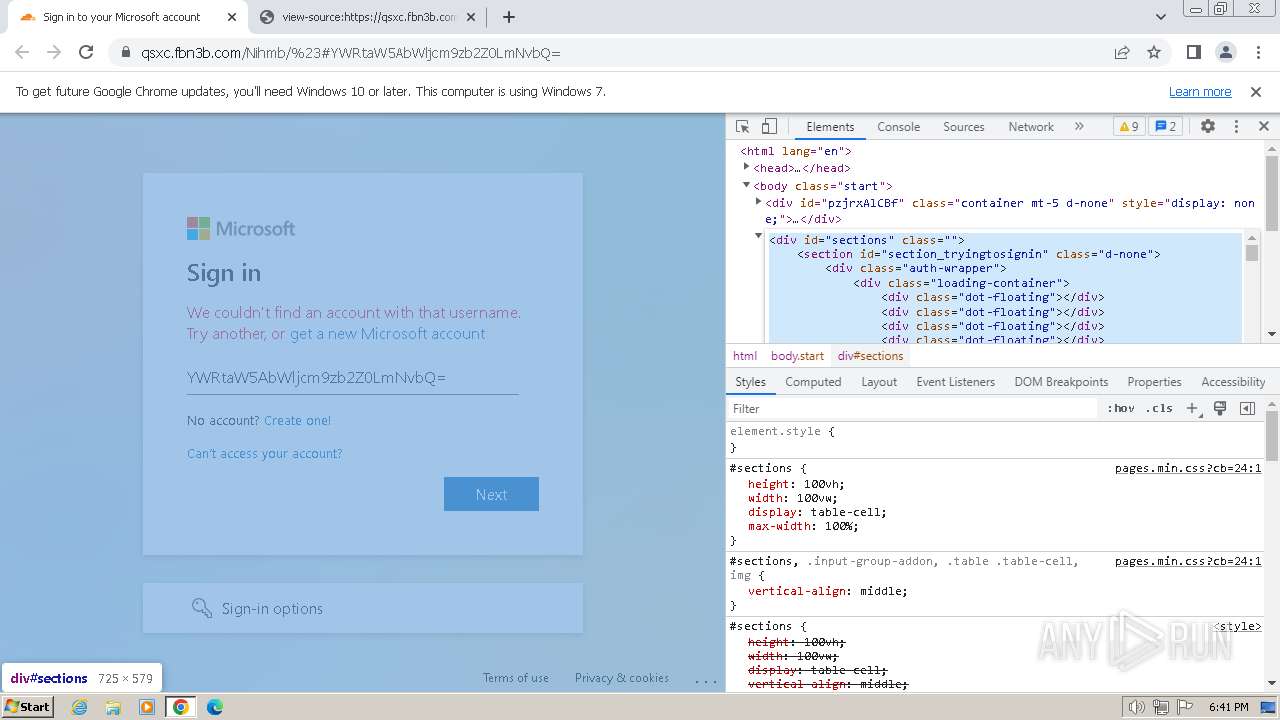Open the Accessibility tab

coord(1233,382)
